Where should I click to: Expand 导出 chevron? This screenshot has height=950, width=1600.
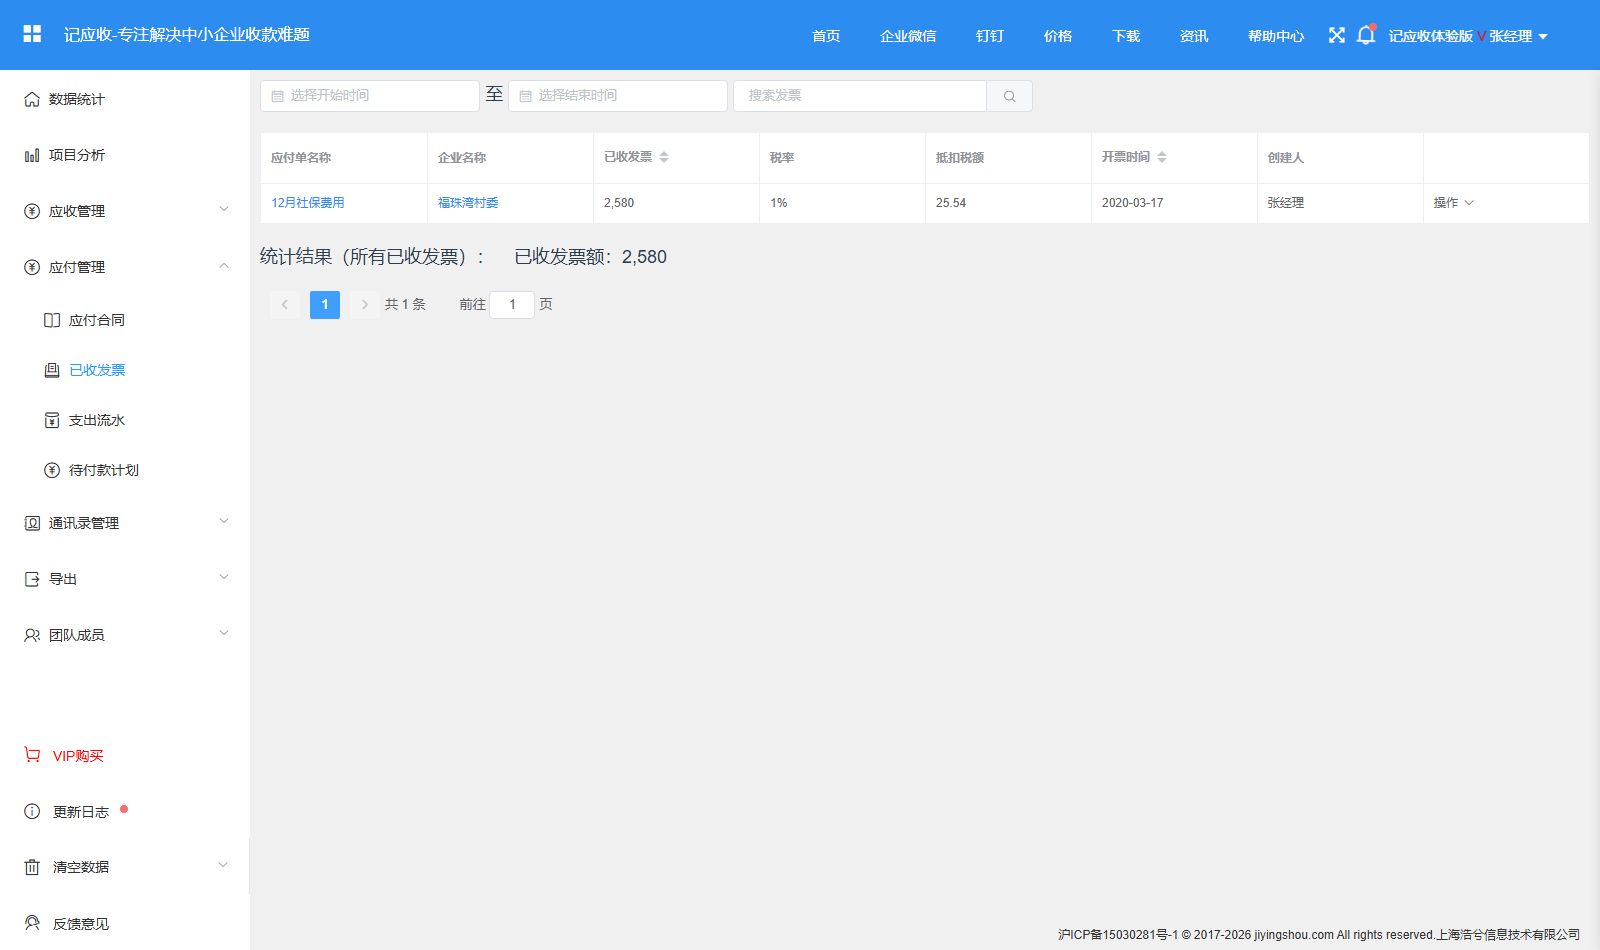coord(224,577)
